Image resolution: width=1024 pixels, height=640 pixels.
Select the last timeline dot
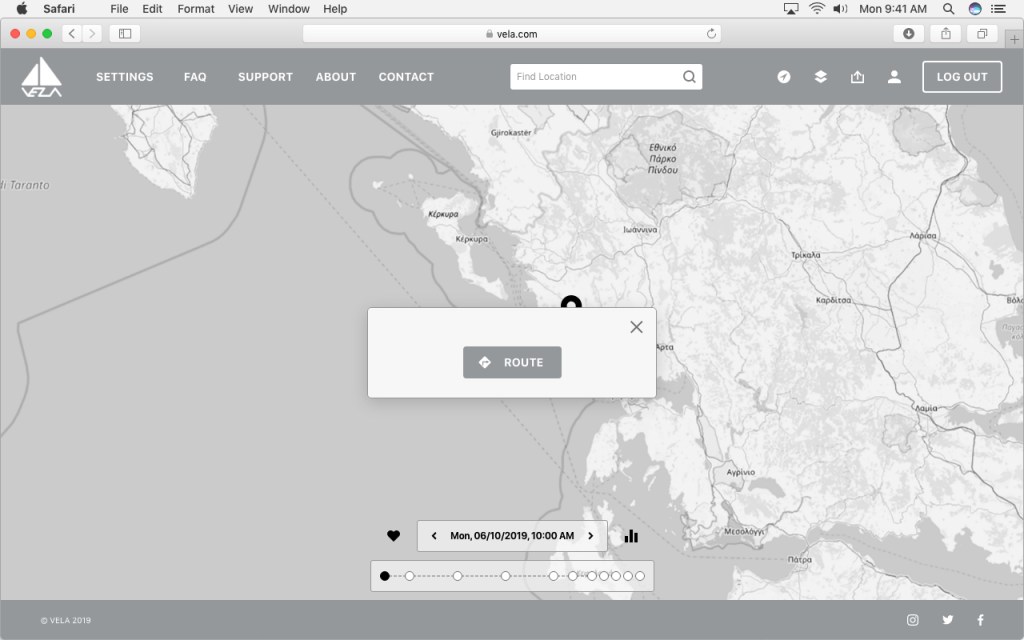point(640,576)
